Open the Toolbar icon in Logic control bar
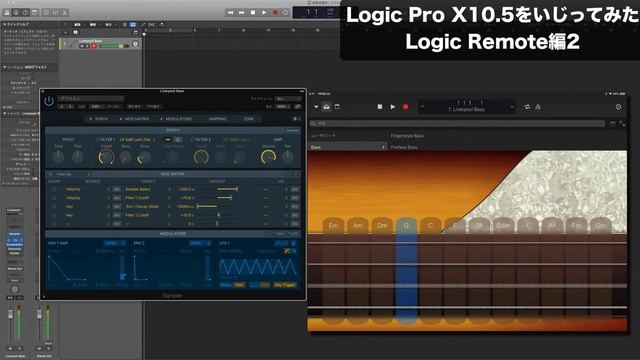The width and height of the screenshot is (640, 360). coord(35,12)
